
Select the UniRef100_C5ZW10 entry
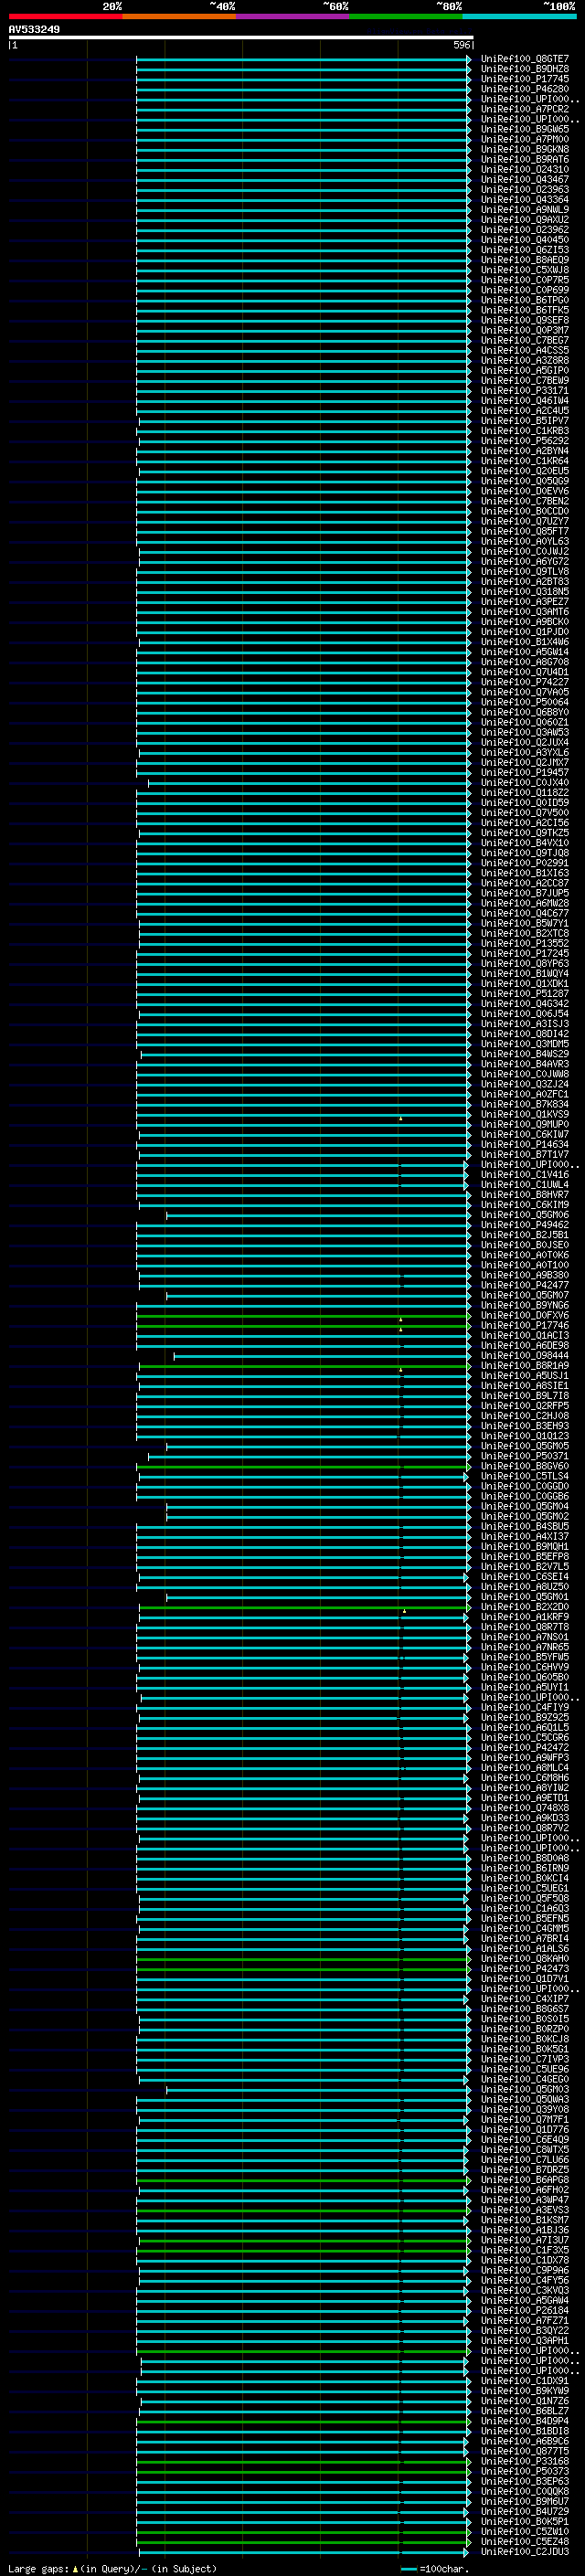524,2532
